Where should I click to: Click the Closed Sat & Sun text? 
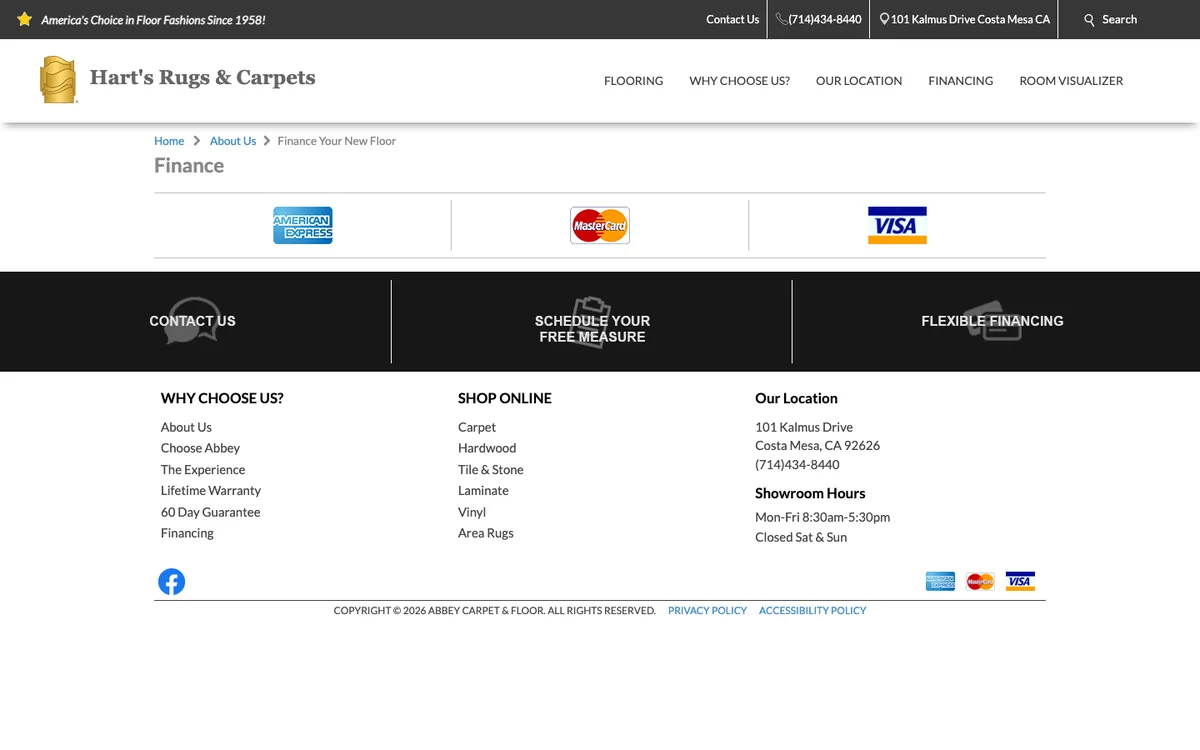click(801, 537)
